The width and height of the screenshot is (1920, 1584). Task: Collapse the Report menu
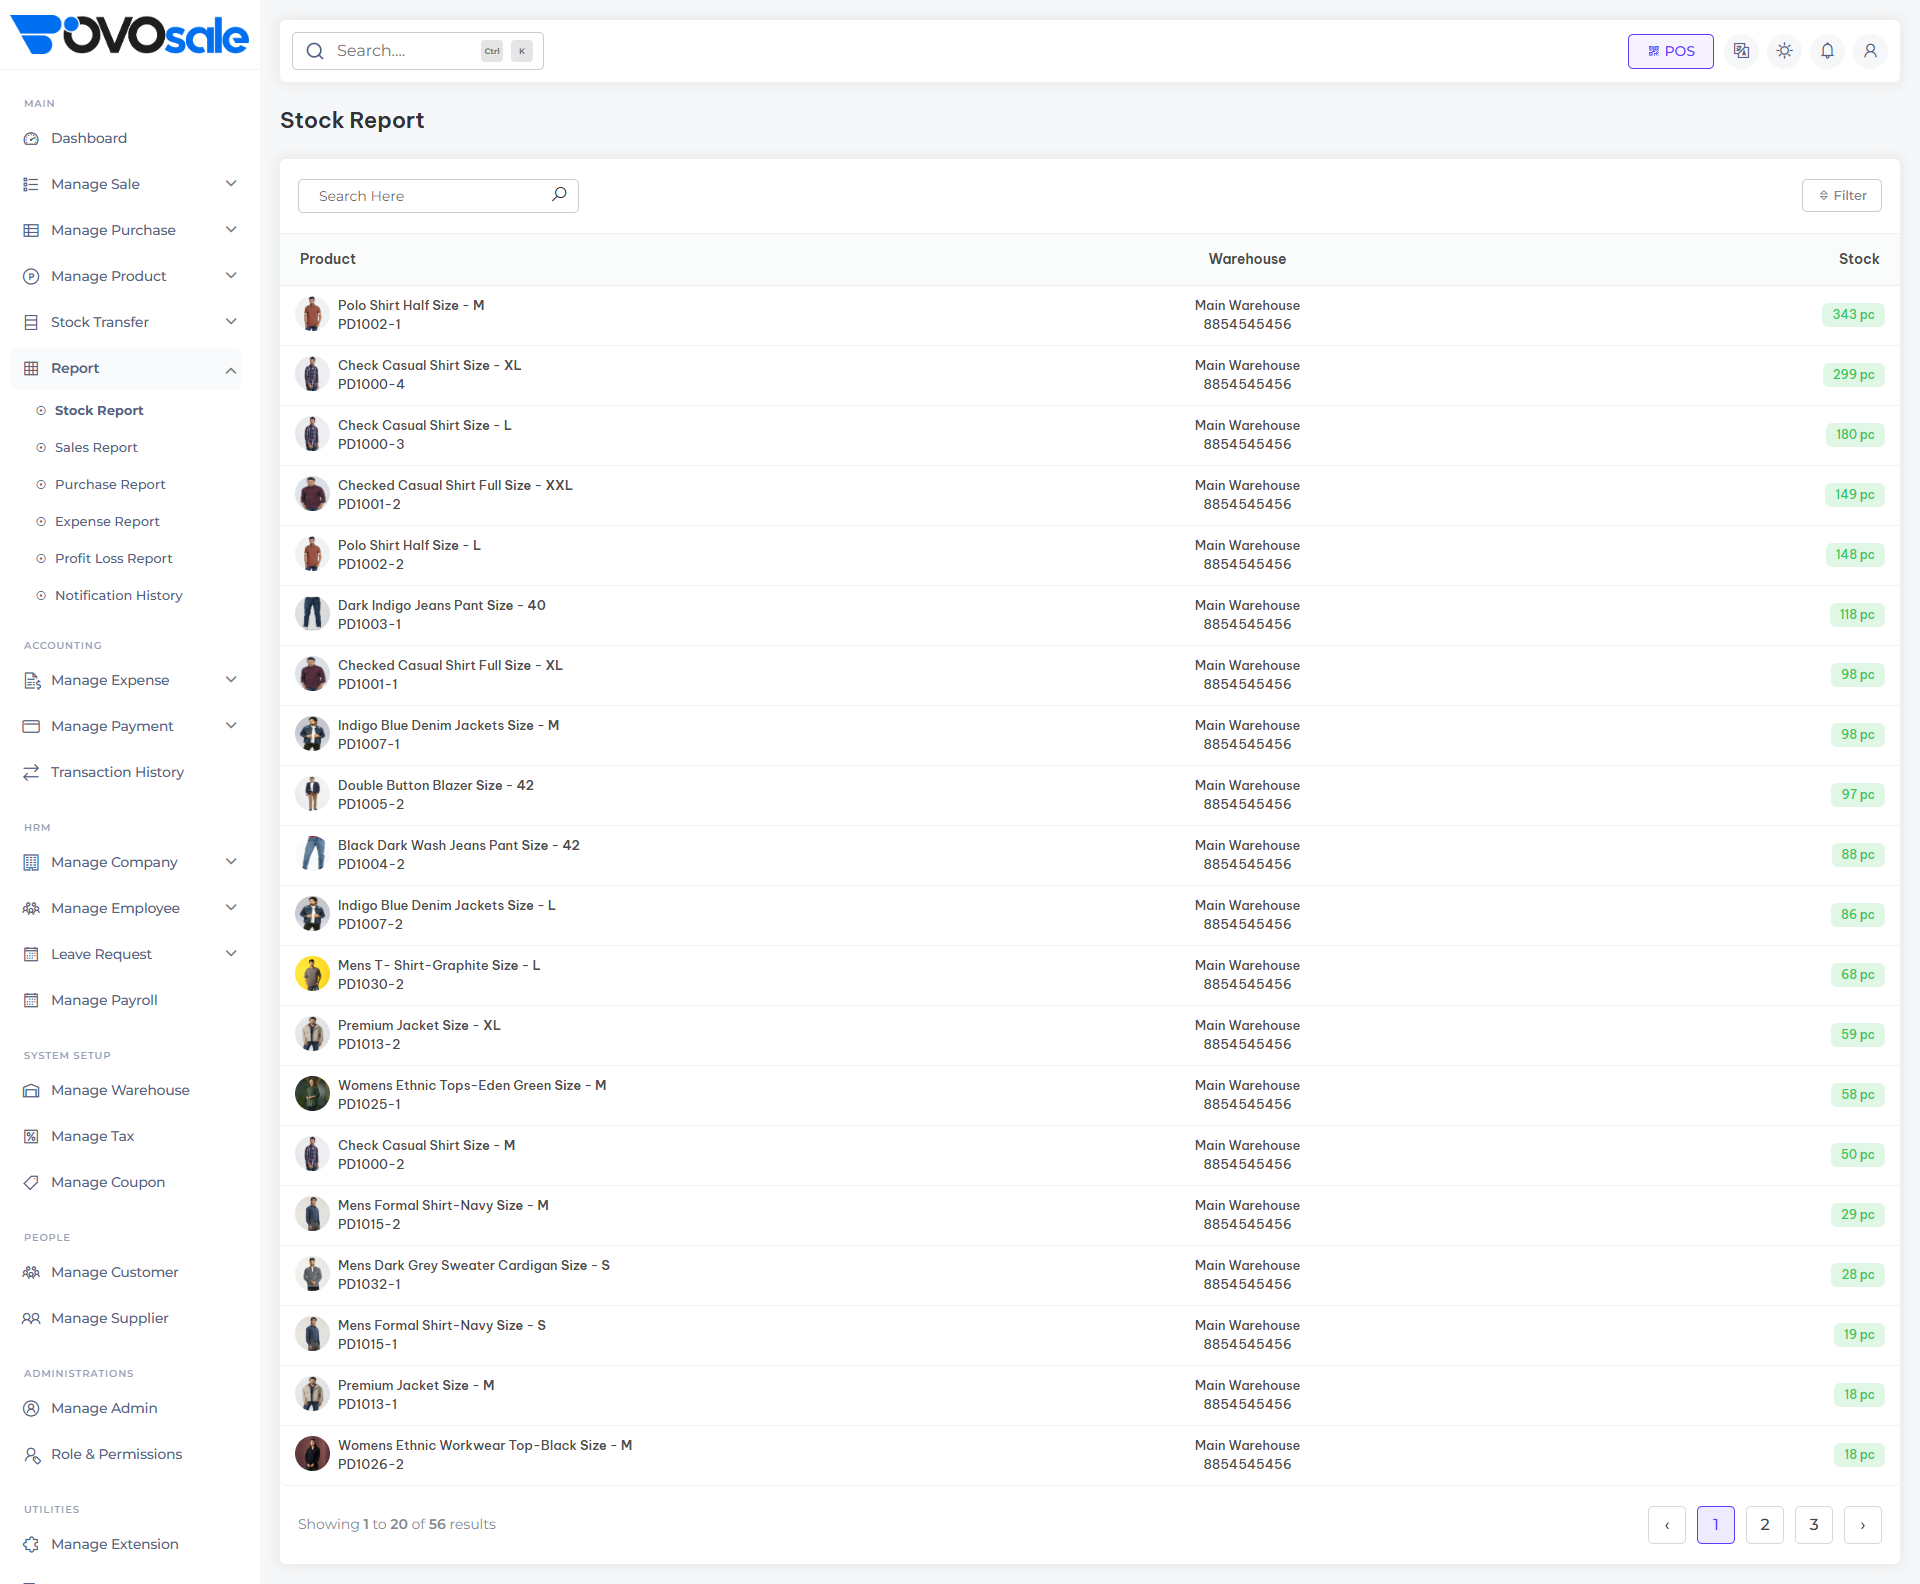[x=126, y=368]
